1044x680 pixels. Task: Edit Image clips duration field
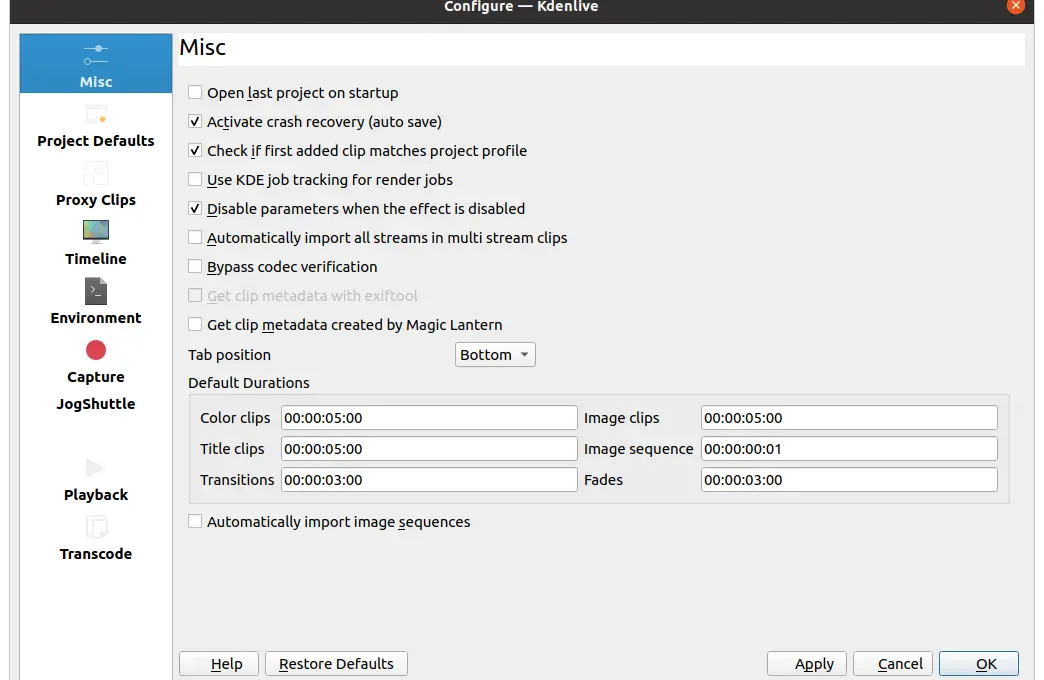pyautogui.click(x=849, y=418)
